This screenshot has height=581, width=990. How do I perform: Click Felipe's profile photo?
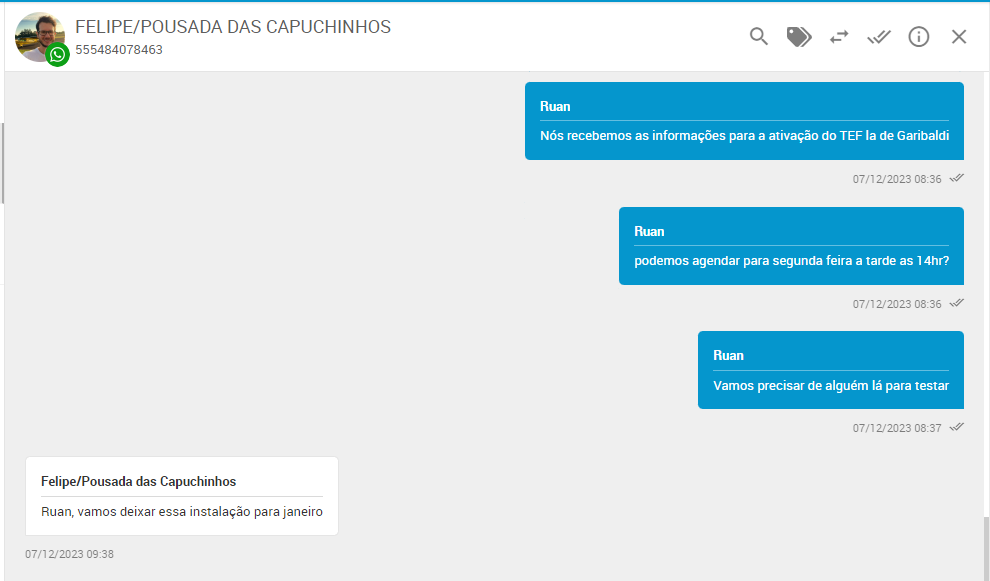tap(37, 33)
